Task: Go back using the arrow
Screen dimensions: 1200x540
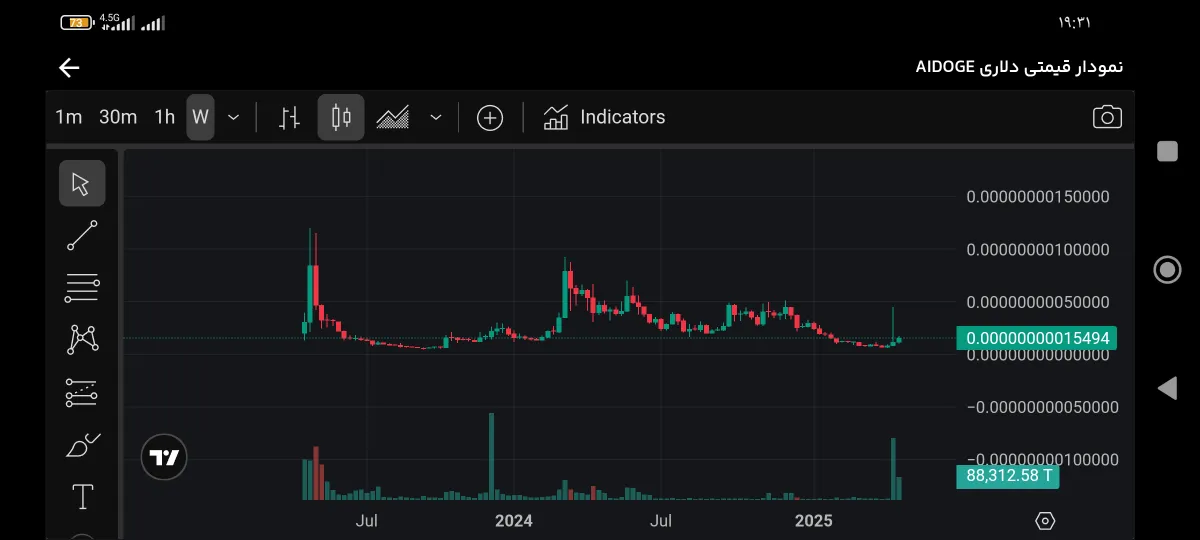Action: point(69,68)
